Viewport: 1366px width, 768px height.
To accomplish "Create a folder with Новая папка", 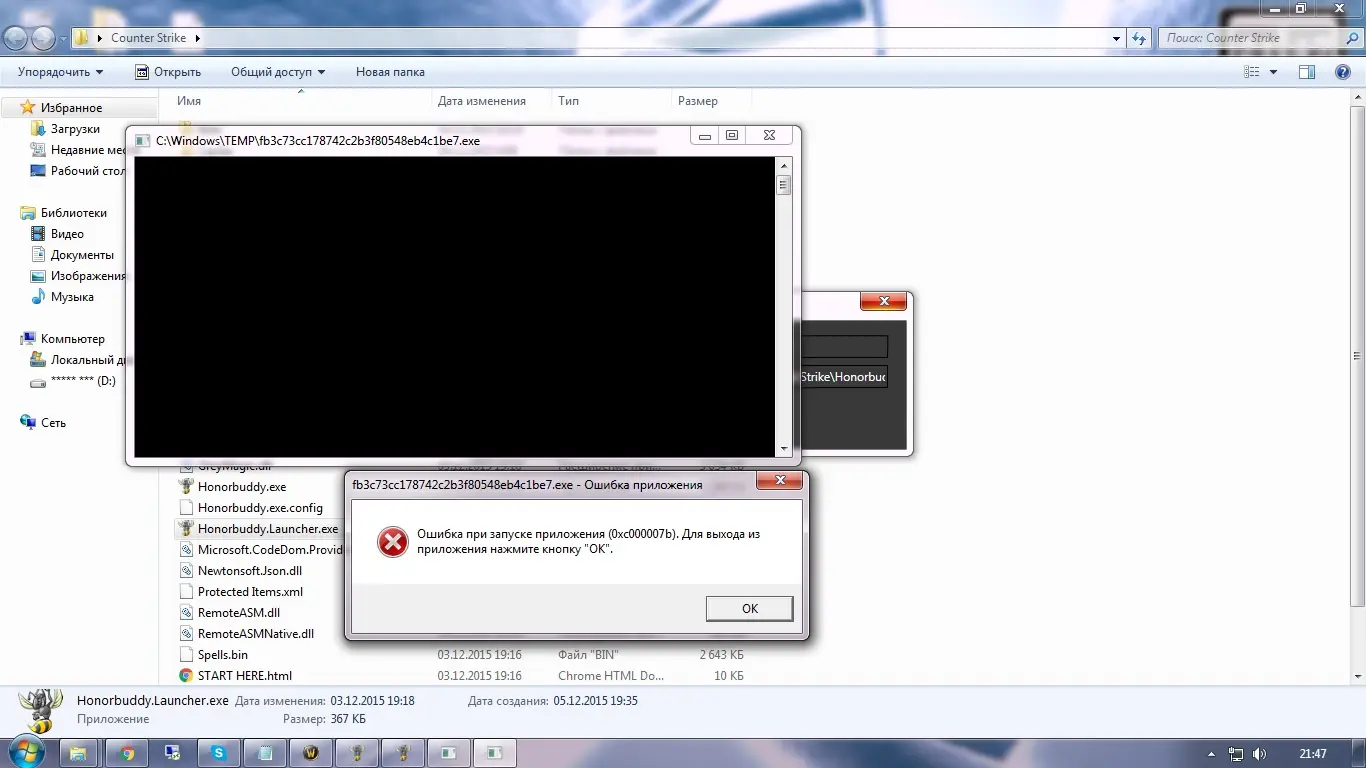I will point(390,72).
